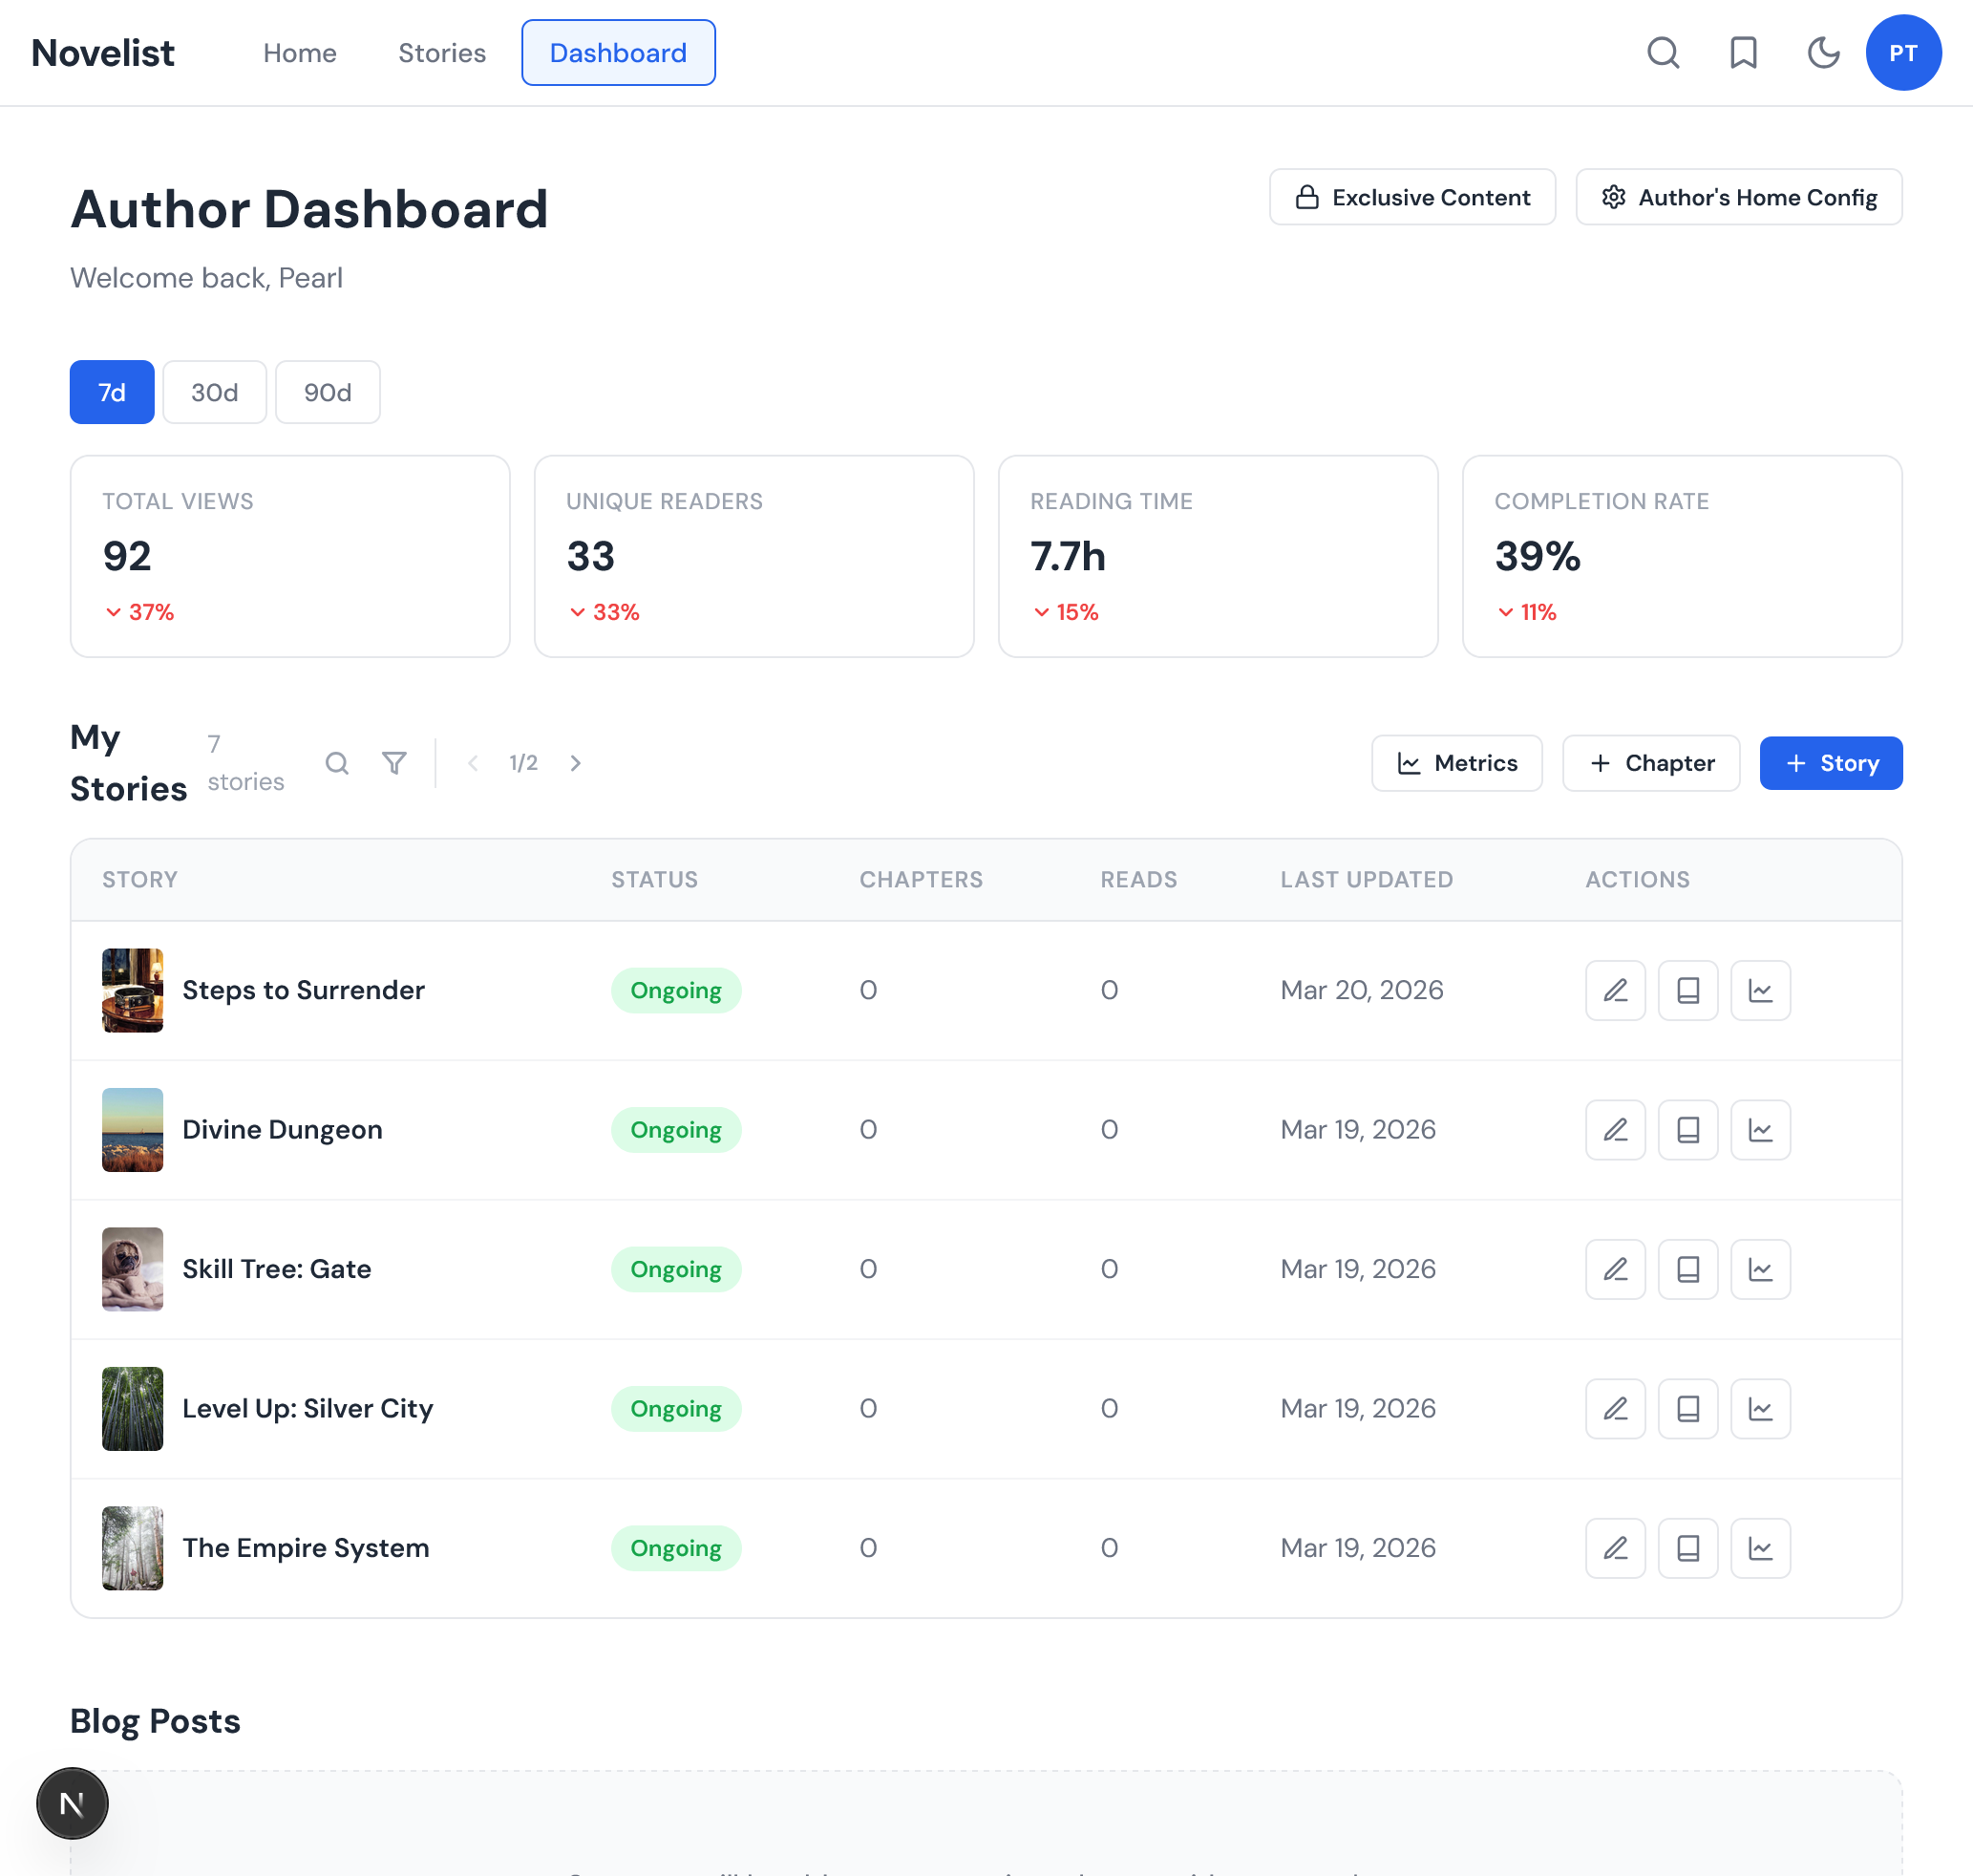Open the filter for My Stories
The width and height of the screenshot is (1973, 1876).
[394, 762]
